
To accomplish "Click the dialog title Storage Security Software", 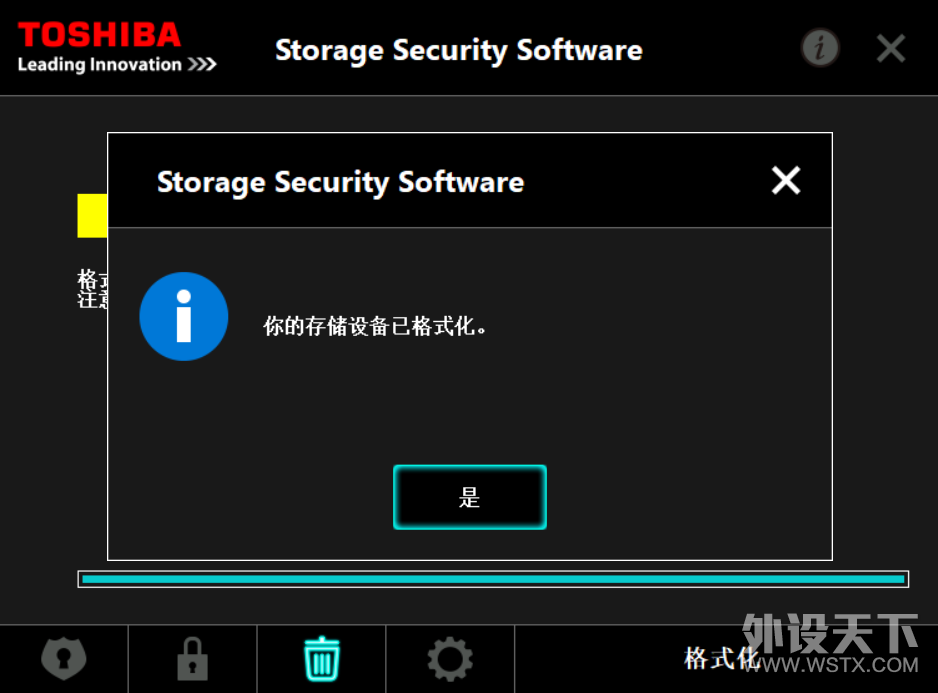I will coord(340,182).
